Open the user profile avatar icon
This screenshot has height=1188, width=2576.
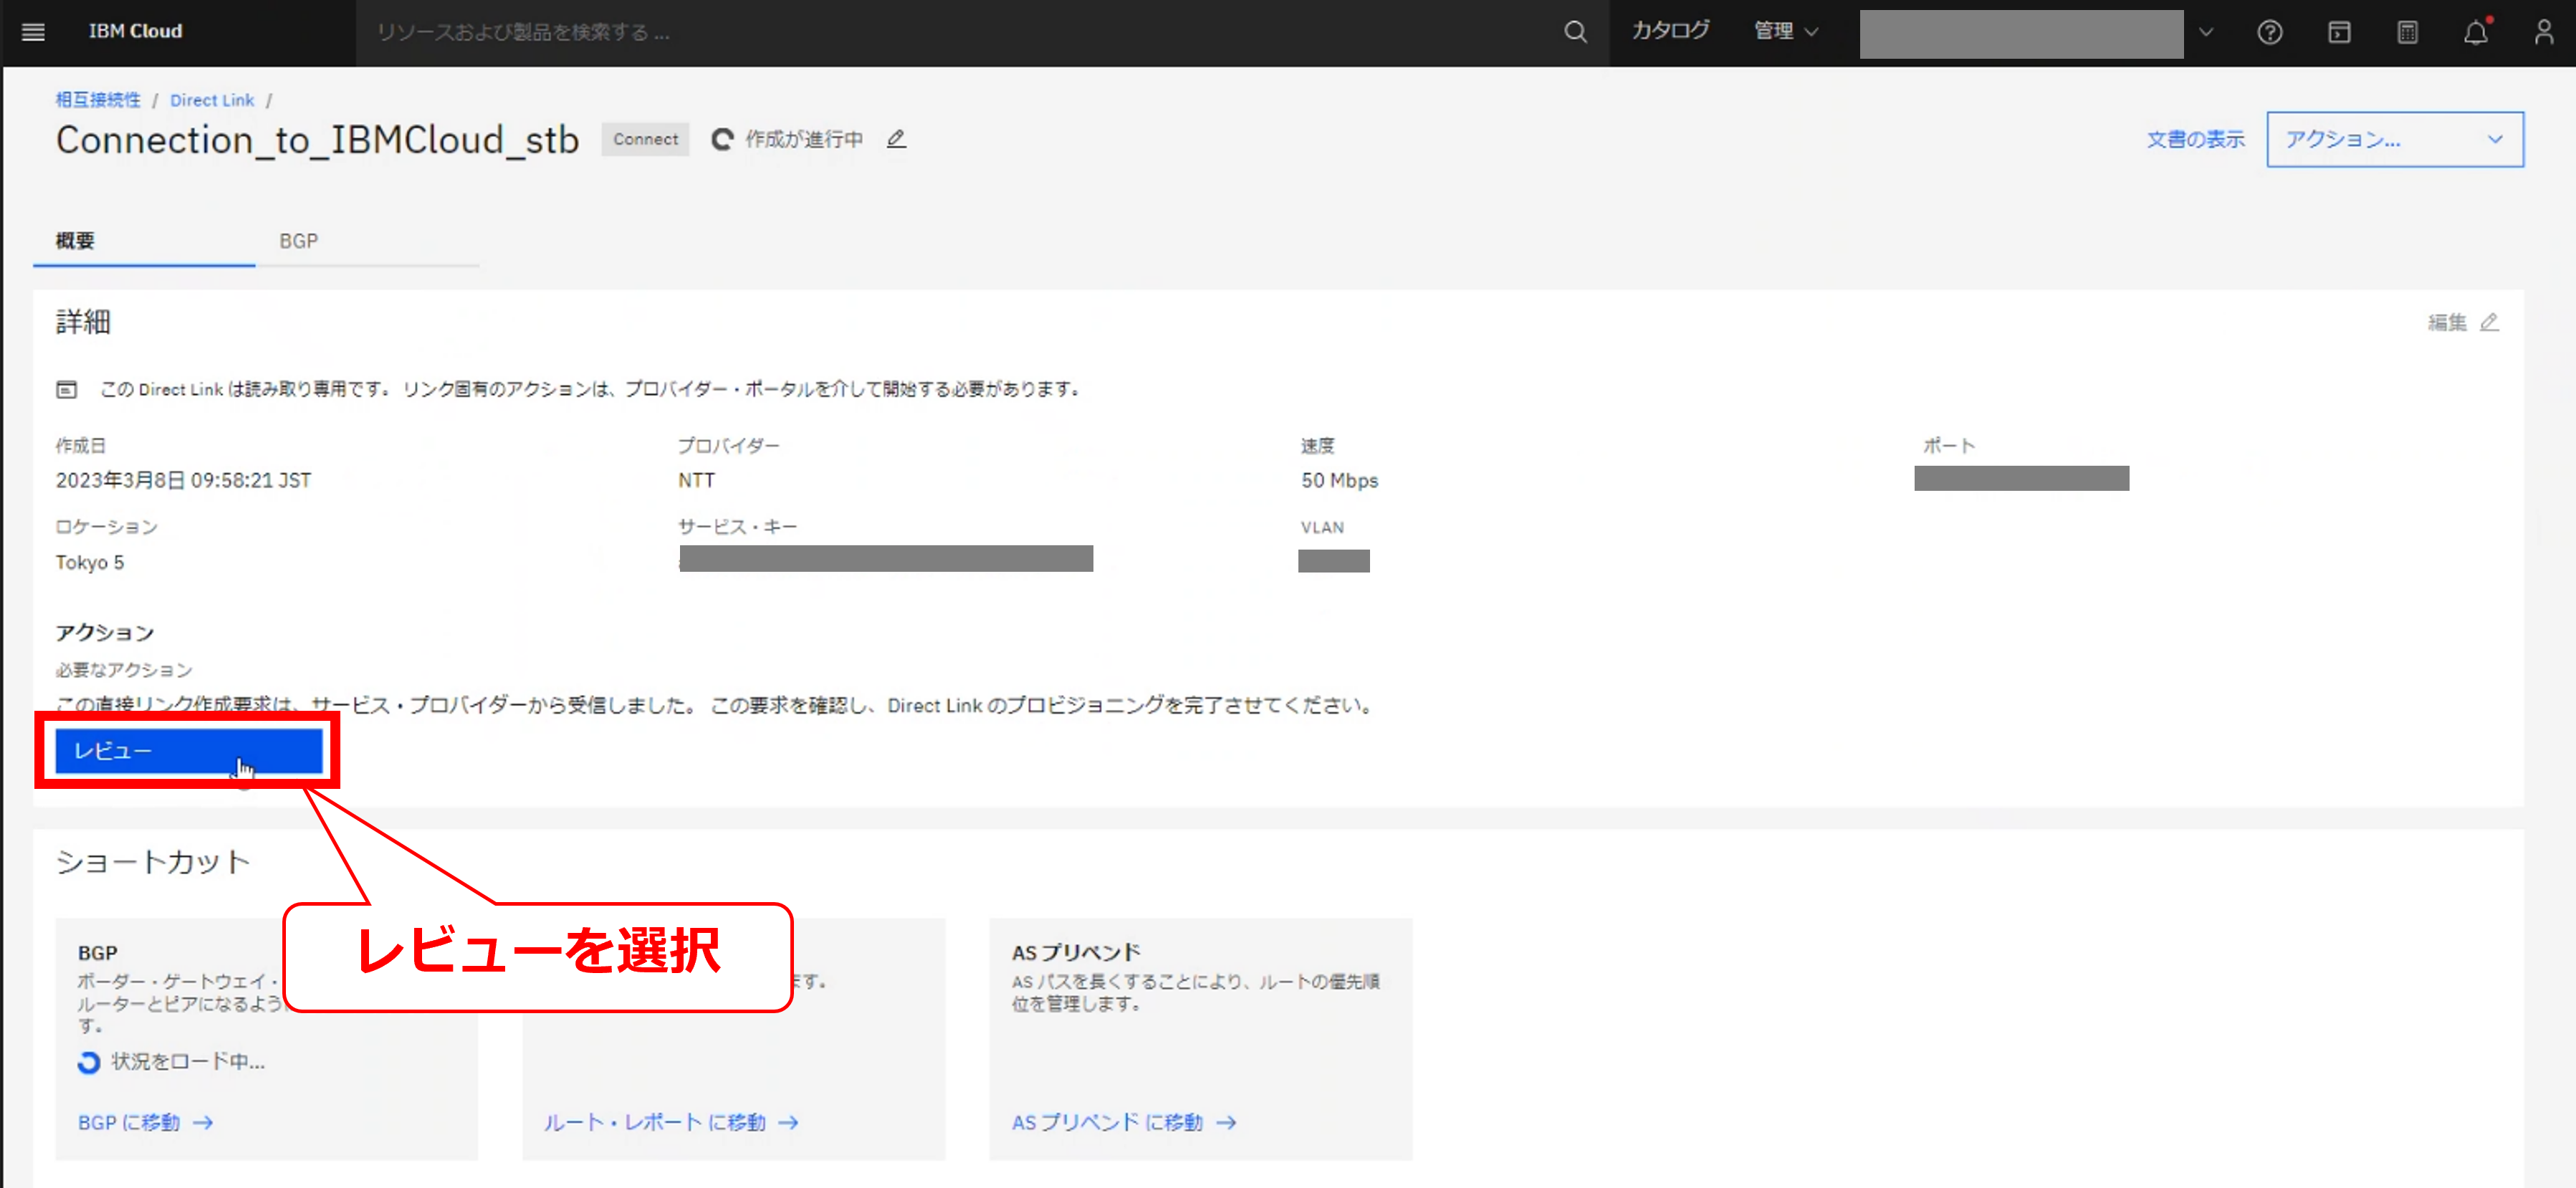click(2543, 33)
